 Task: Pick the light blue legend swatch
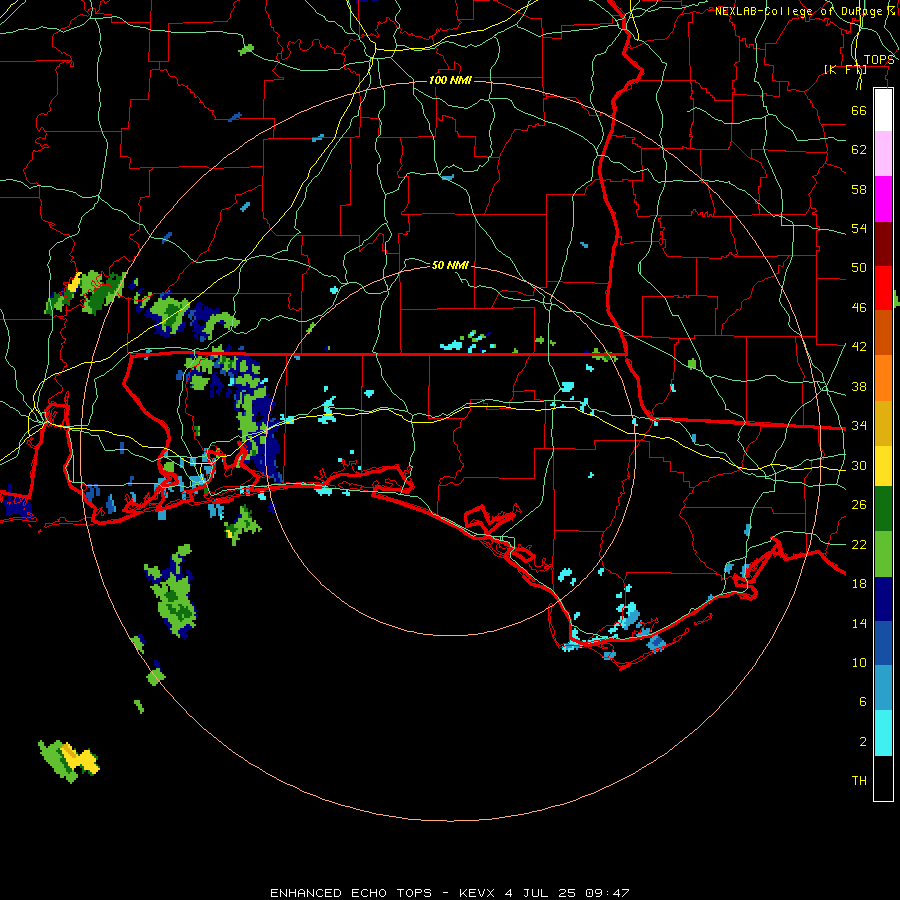(883, 688)
